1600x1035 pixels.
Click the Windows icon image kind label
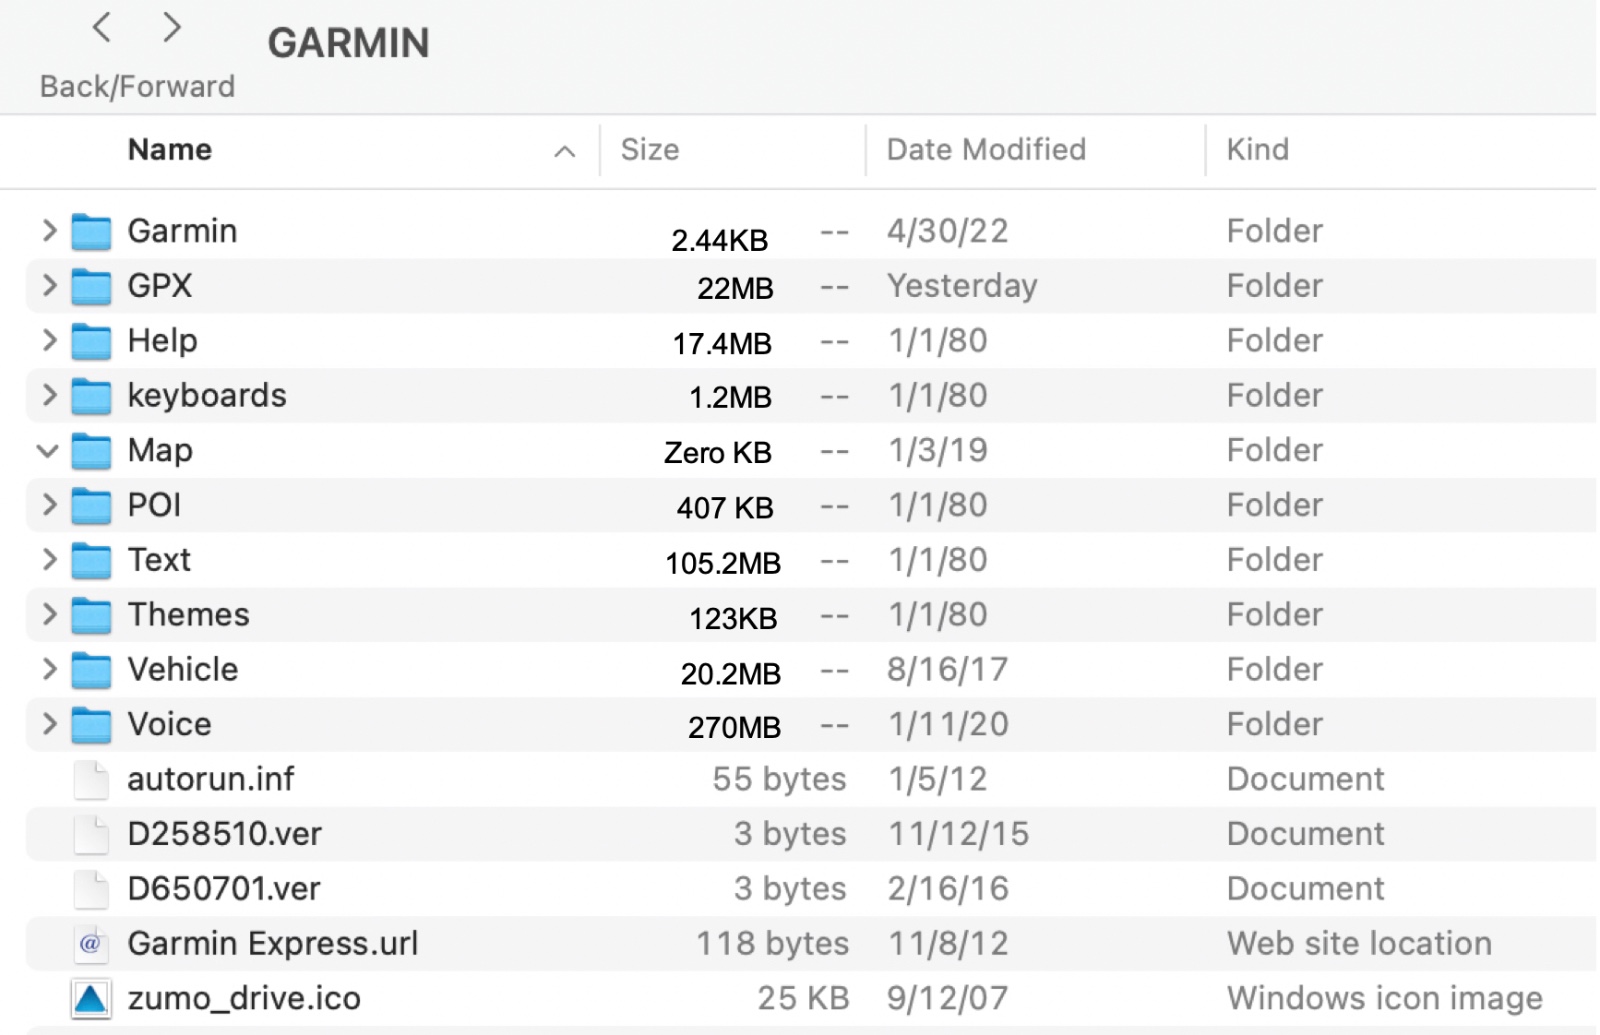[1385, 999]
